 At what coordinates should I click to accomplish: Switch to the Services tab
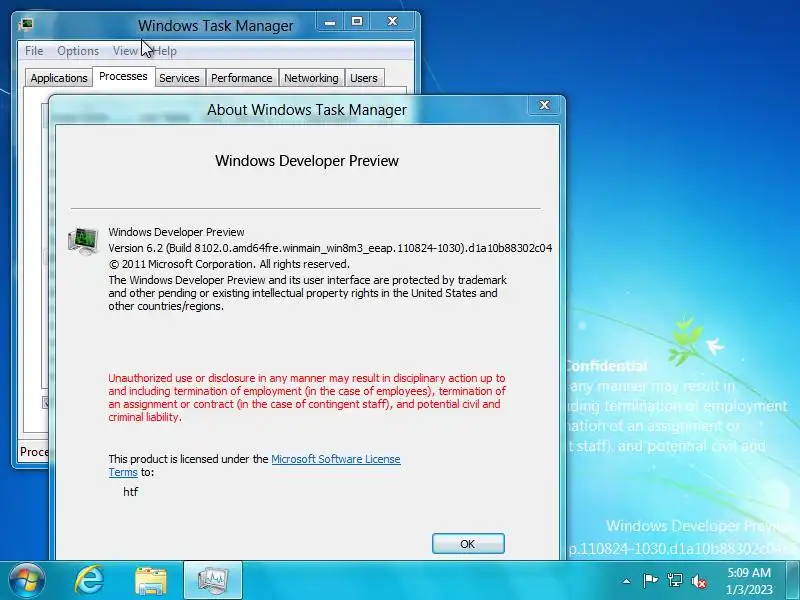pyautogui.click(x=179, y=78)
